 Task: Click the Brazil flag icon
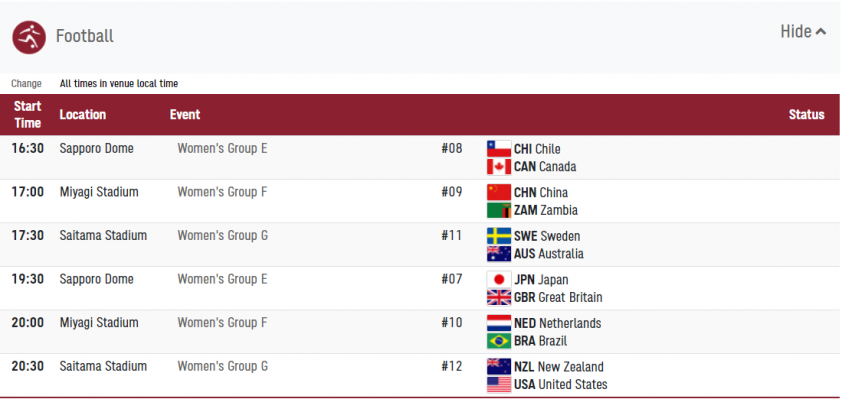pos(499,340)
